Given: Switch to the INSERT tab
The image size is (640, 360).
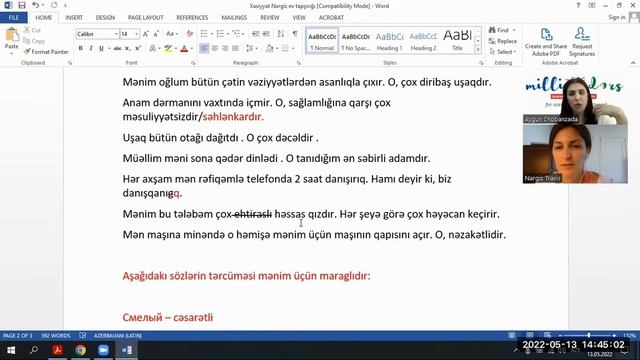Looking at the screenshot, I should tap(74, 18).
